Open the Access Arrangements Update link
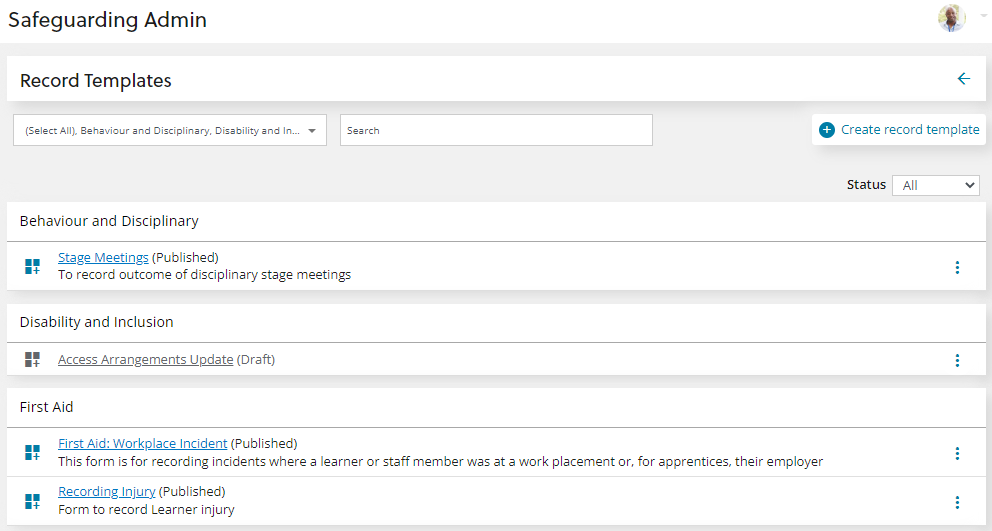 point(145,360)
